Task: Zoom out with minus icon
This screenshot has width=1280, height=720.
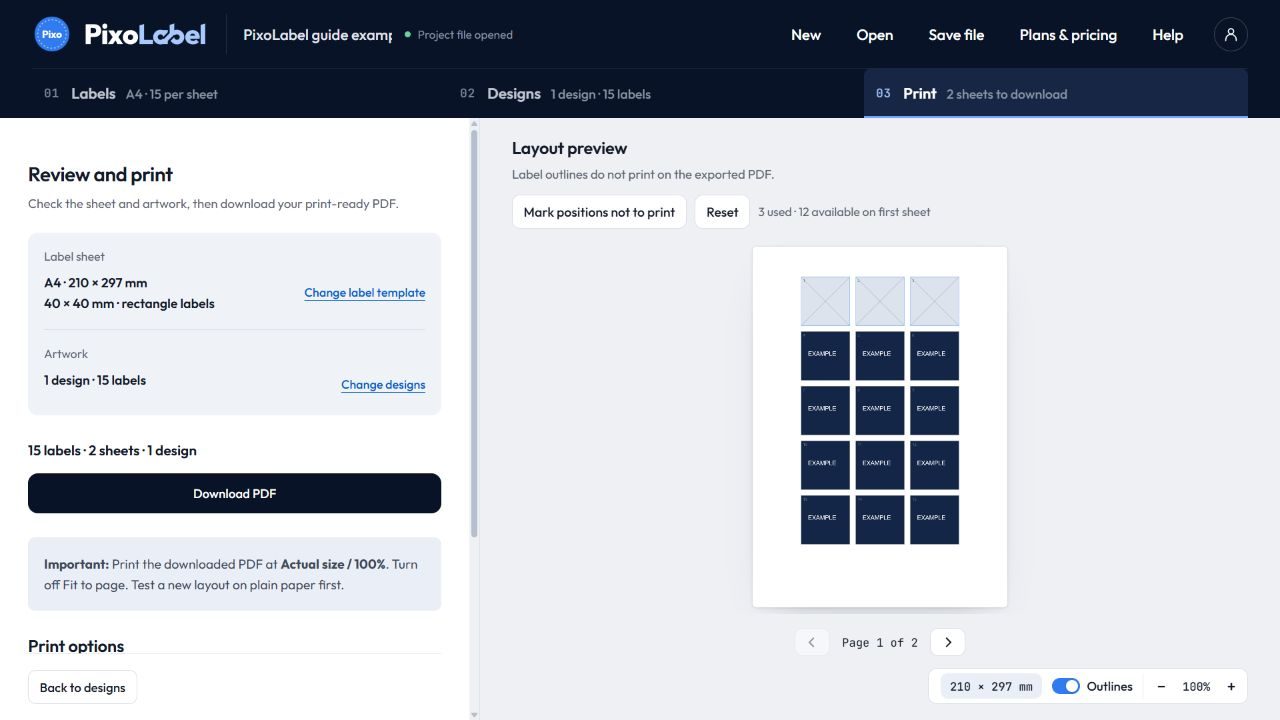Action: tap(1161, 687)
